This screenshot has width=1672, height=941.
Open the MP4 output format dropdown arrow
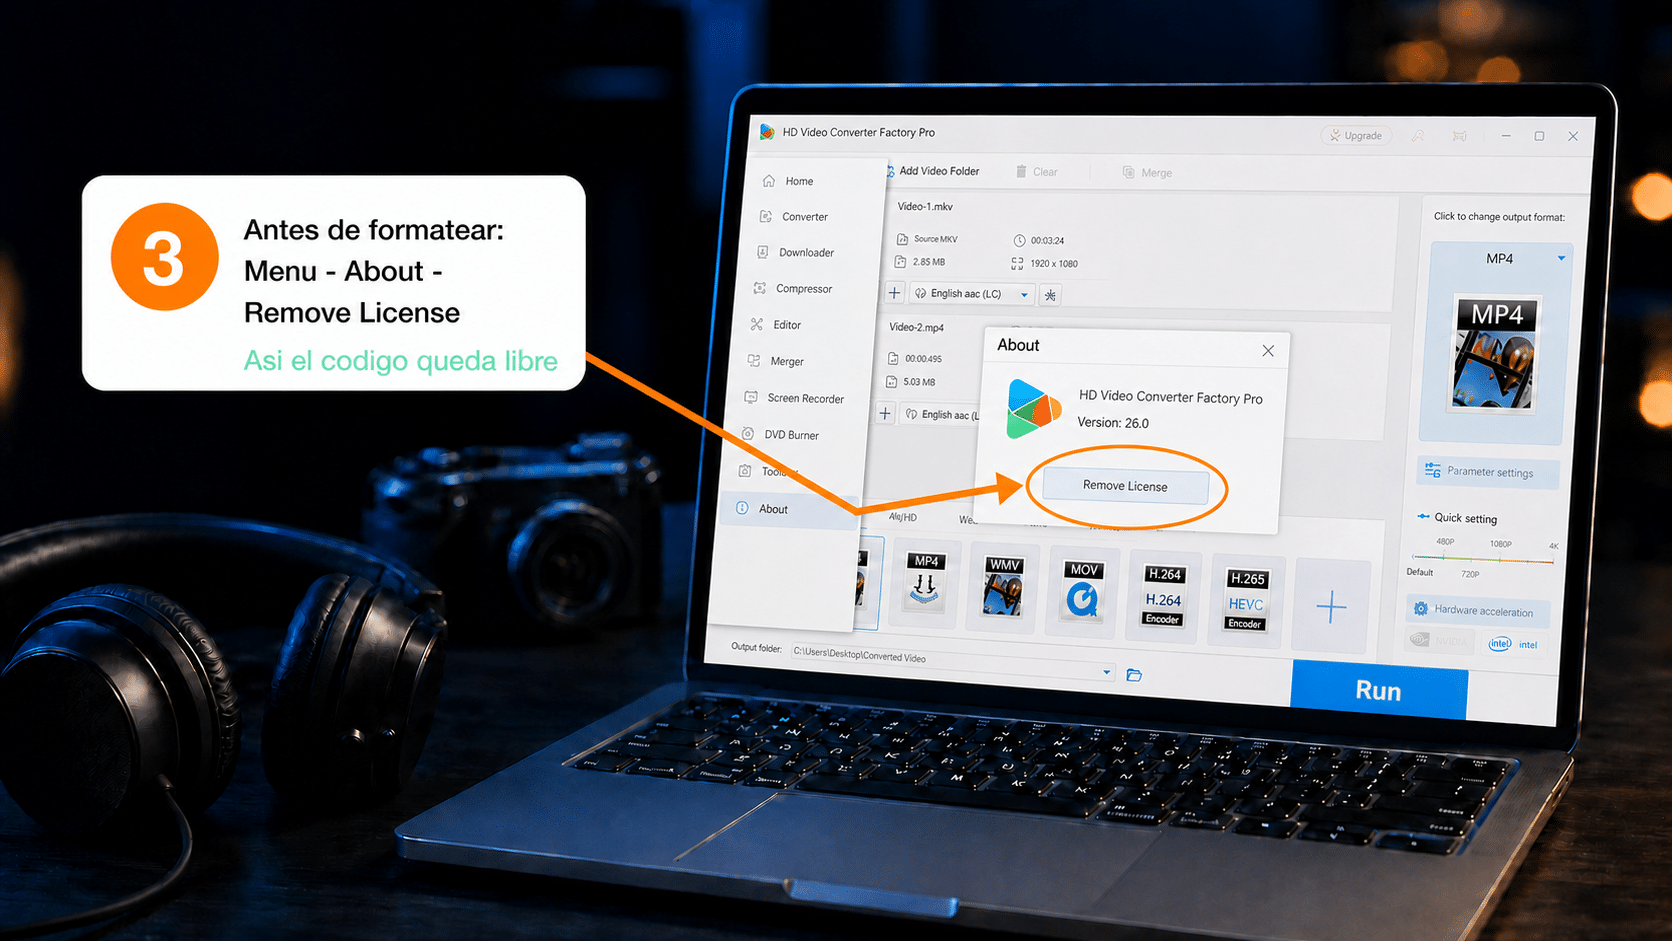click(x=1561, y=258)
